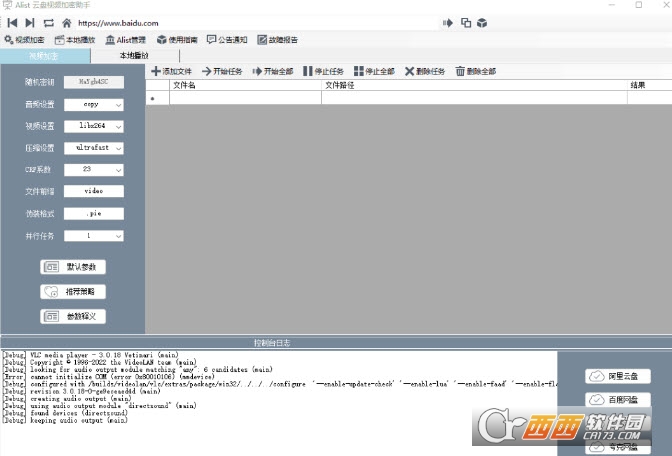Skip to next item with skip-forward icon
Image resolution: width=672 pixels, height=456 pixels.
pos(30,23)
